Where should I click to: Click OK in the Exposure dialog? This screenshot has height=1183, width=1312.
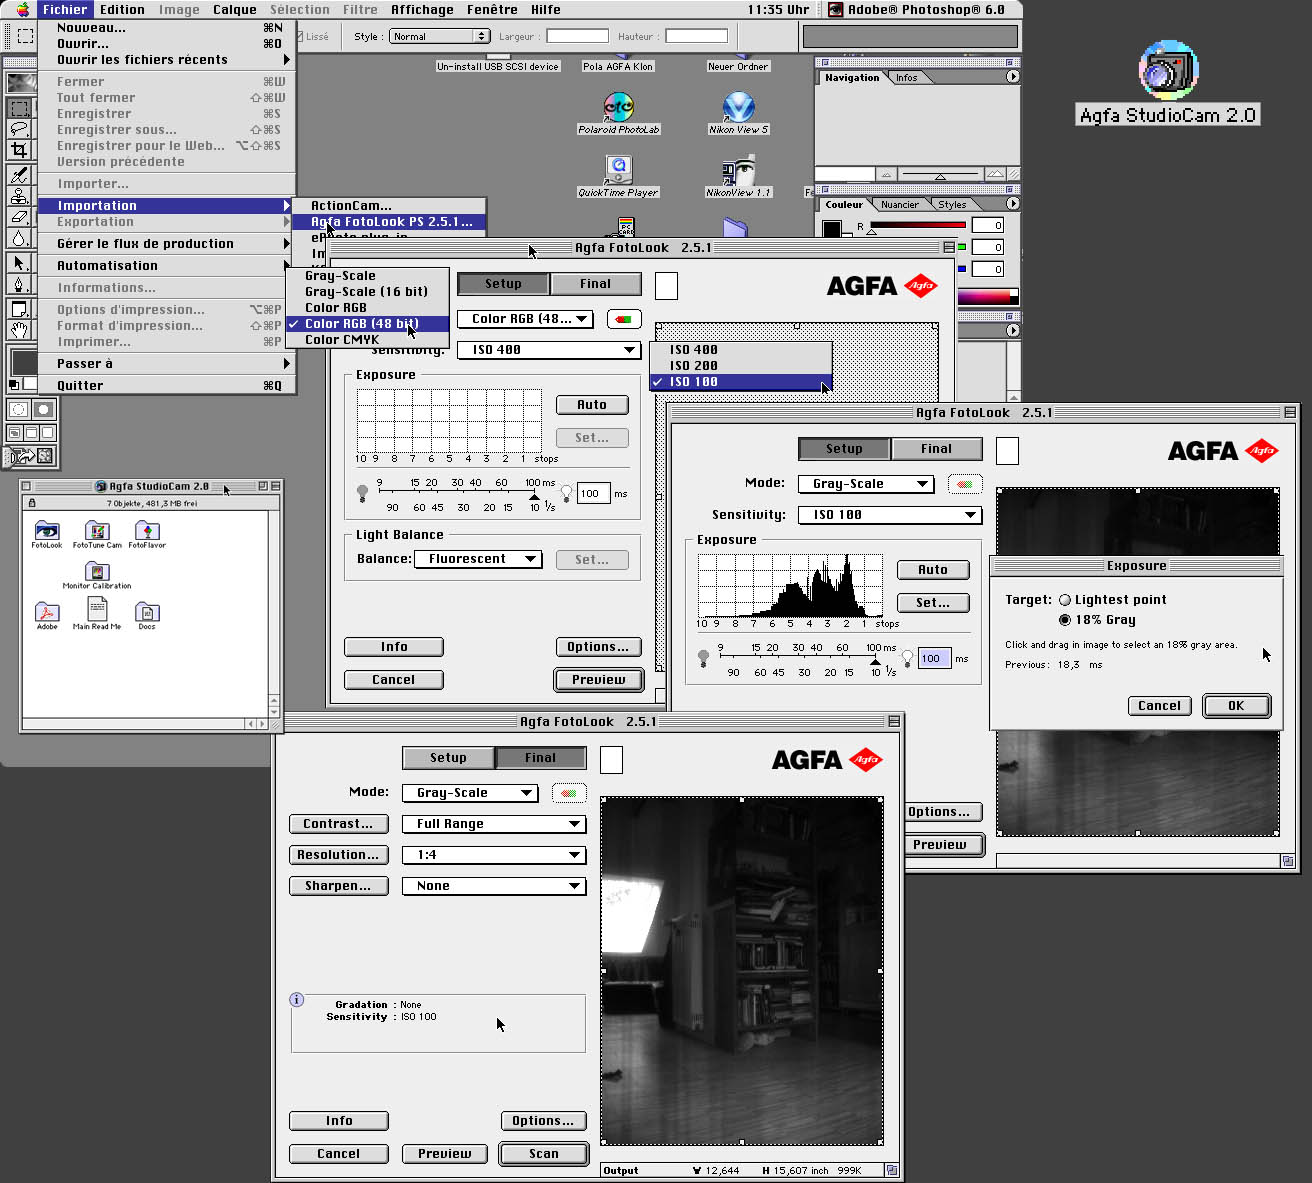(1236, 705)
